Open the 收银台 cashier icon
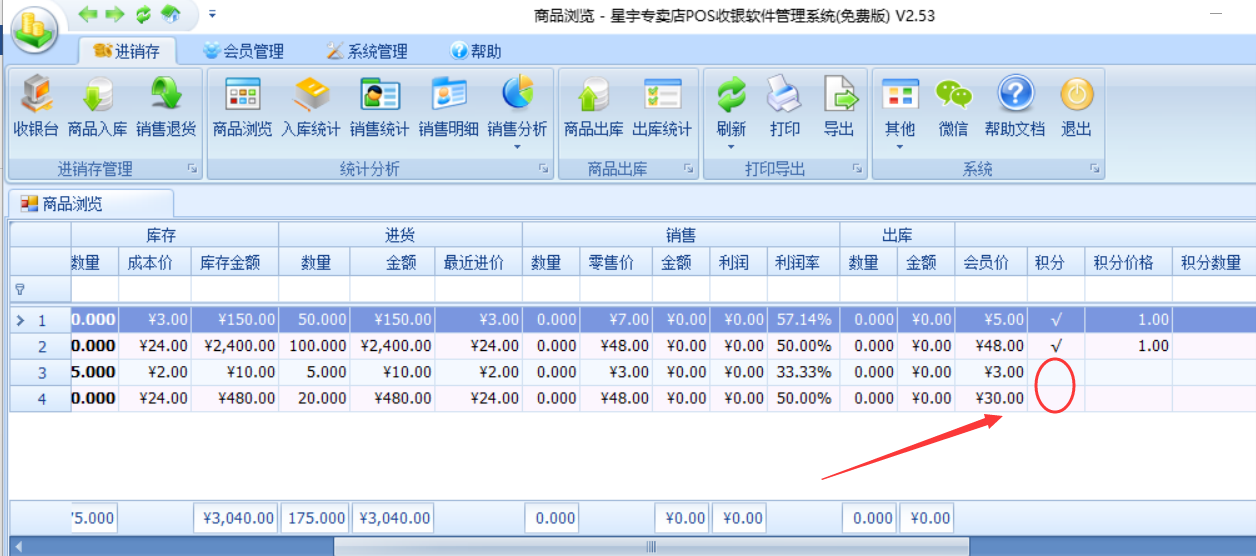1256x556 pixels. click(x=36, y=106)
